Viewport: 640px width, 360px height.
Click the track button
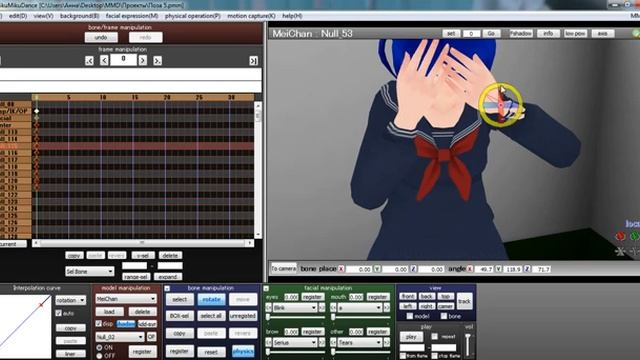(464, 301)
